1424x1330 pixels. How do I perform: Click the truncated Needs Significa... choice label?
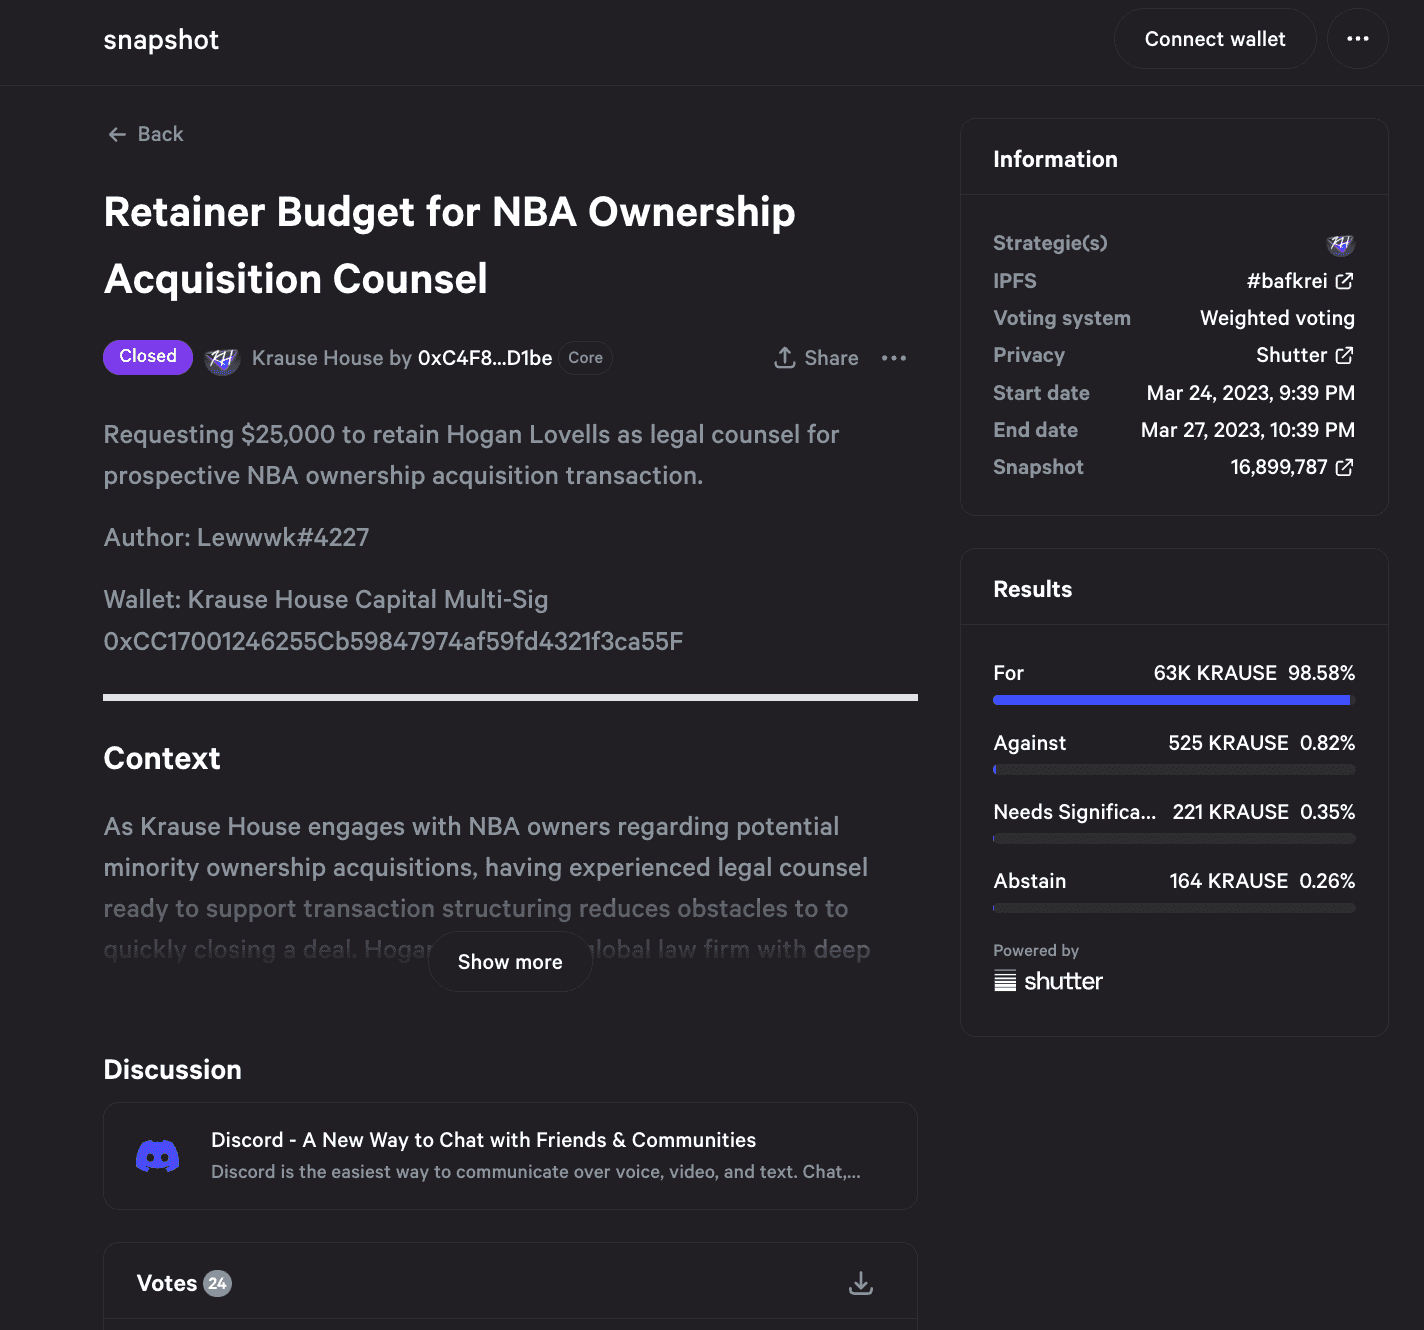[1074, 812]
